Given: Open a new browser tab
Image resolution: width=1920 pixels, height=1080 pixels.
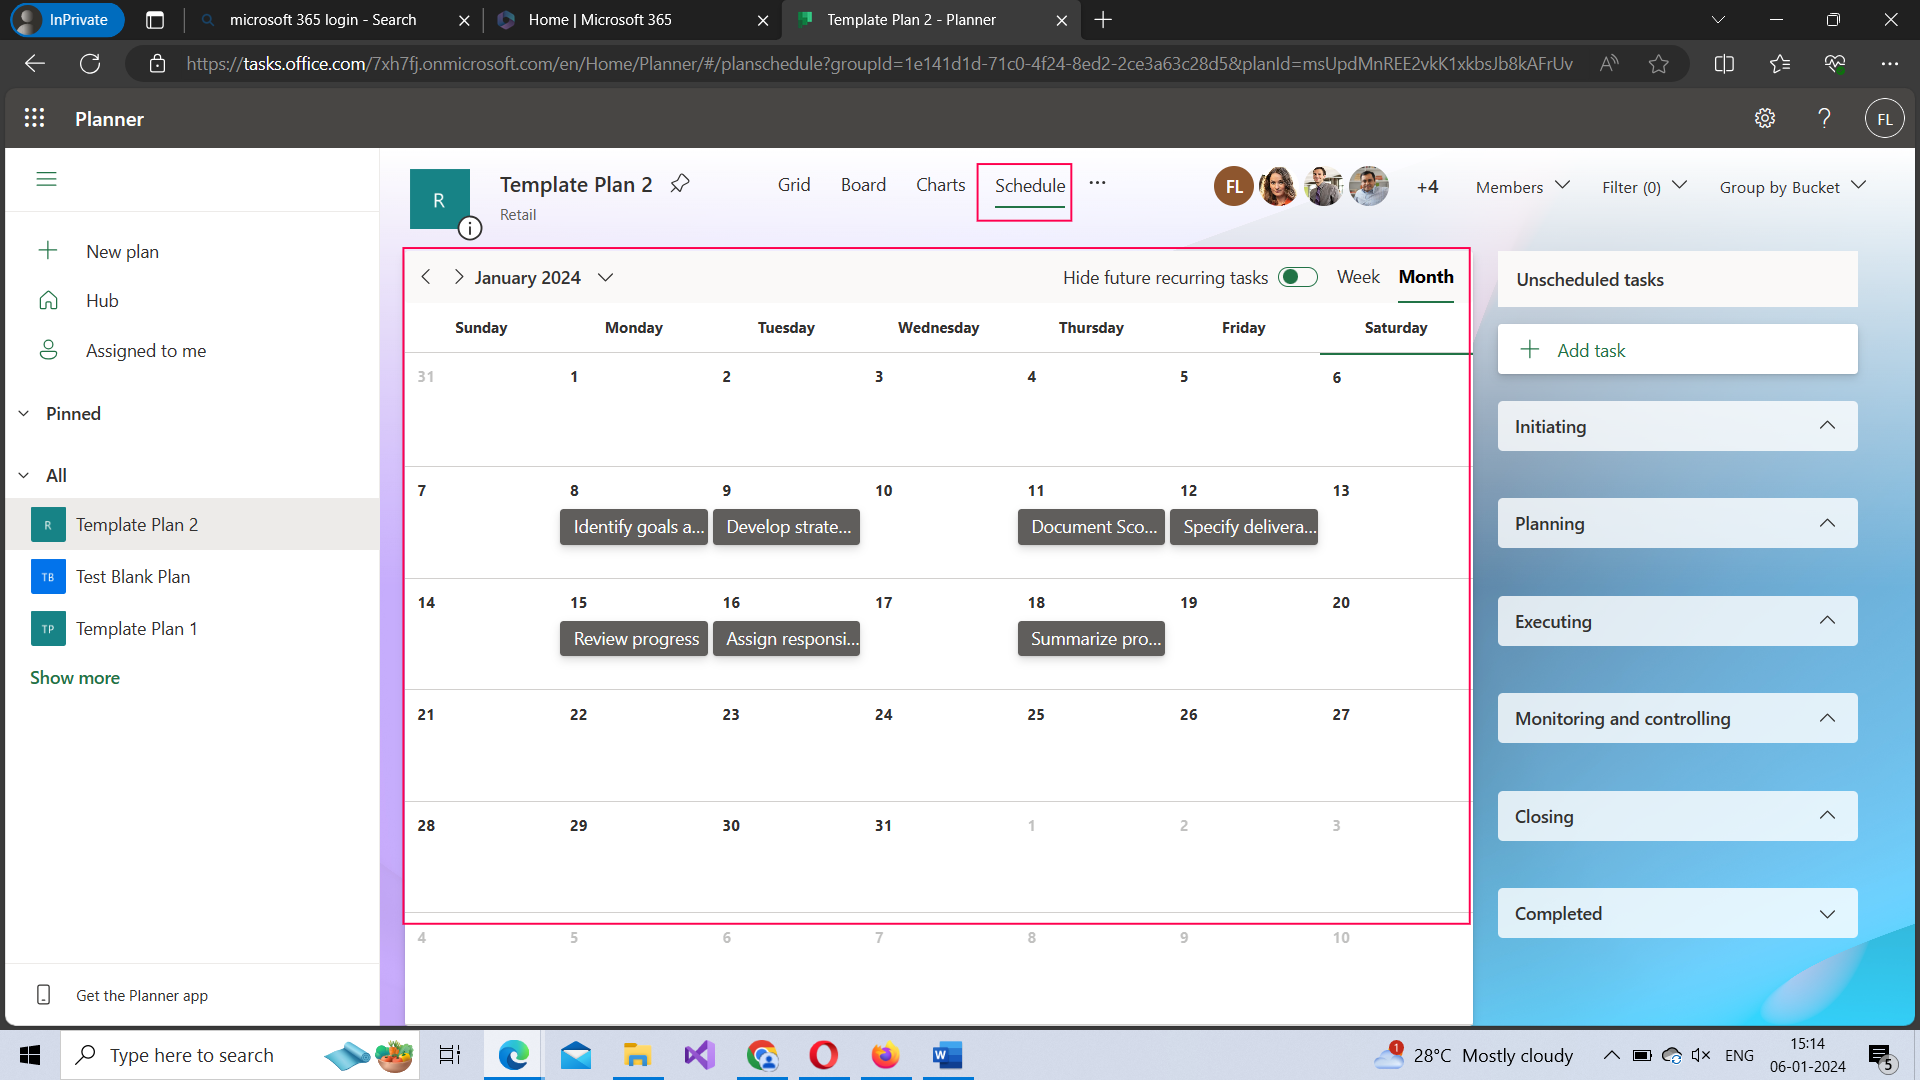Looking at the screenshot, I should tap(1103, 20).
